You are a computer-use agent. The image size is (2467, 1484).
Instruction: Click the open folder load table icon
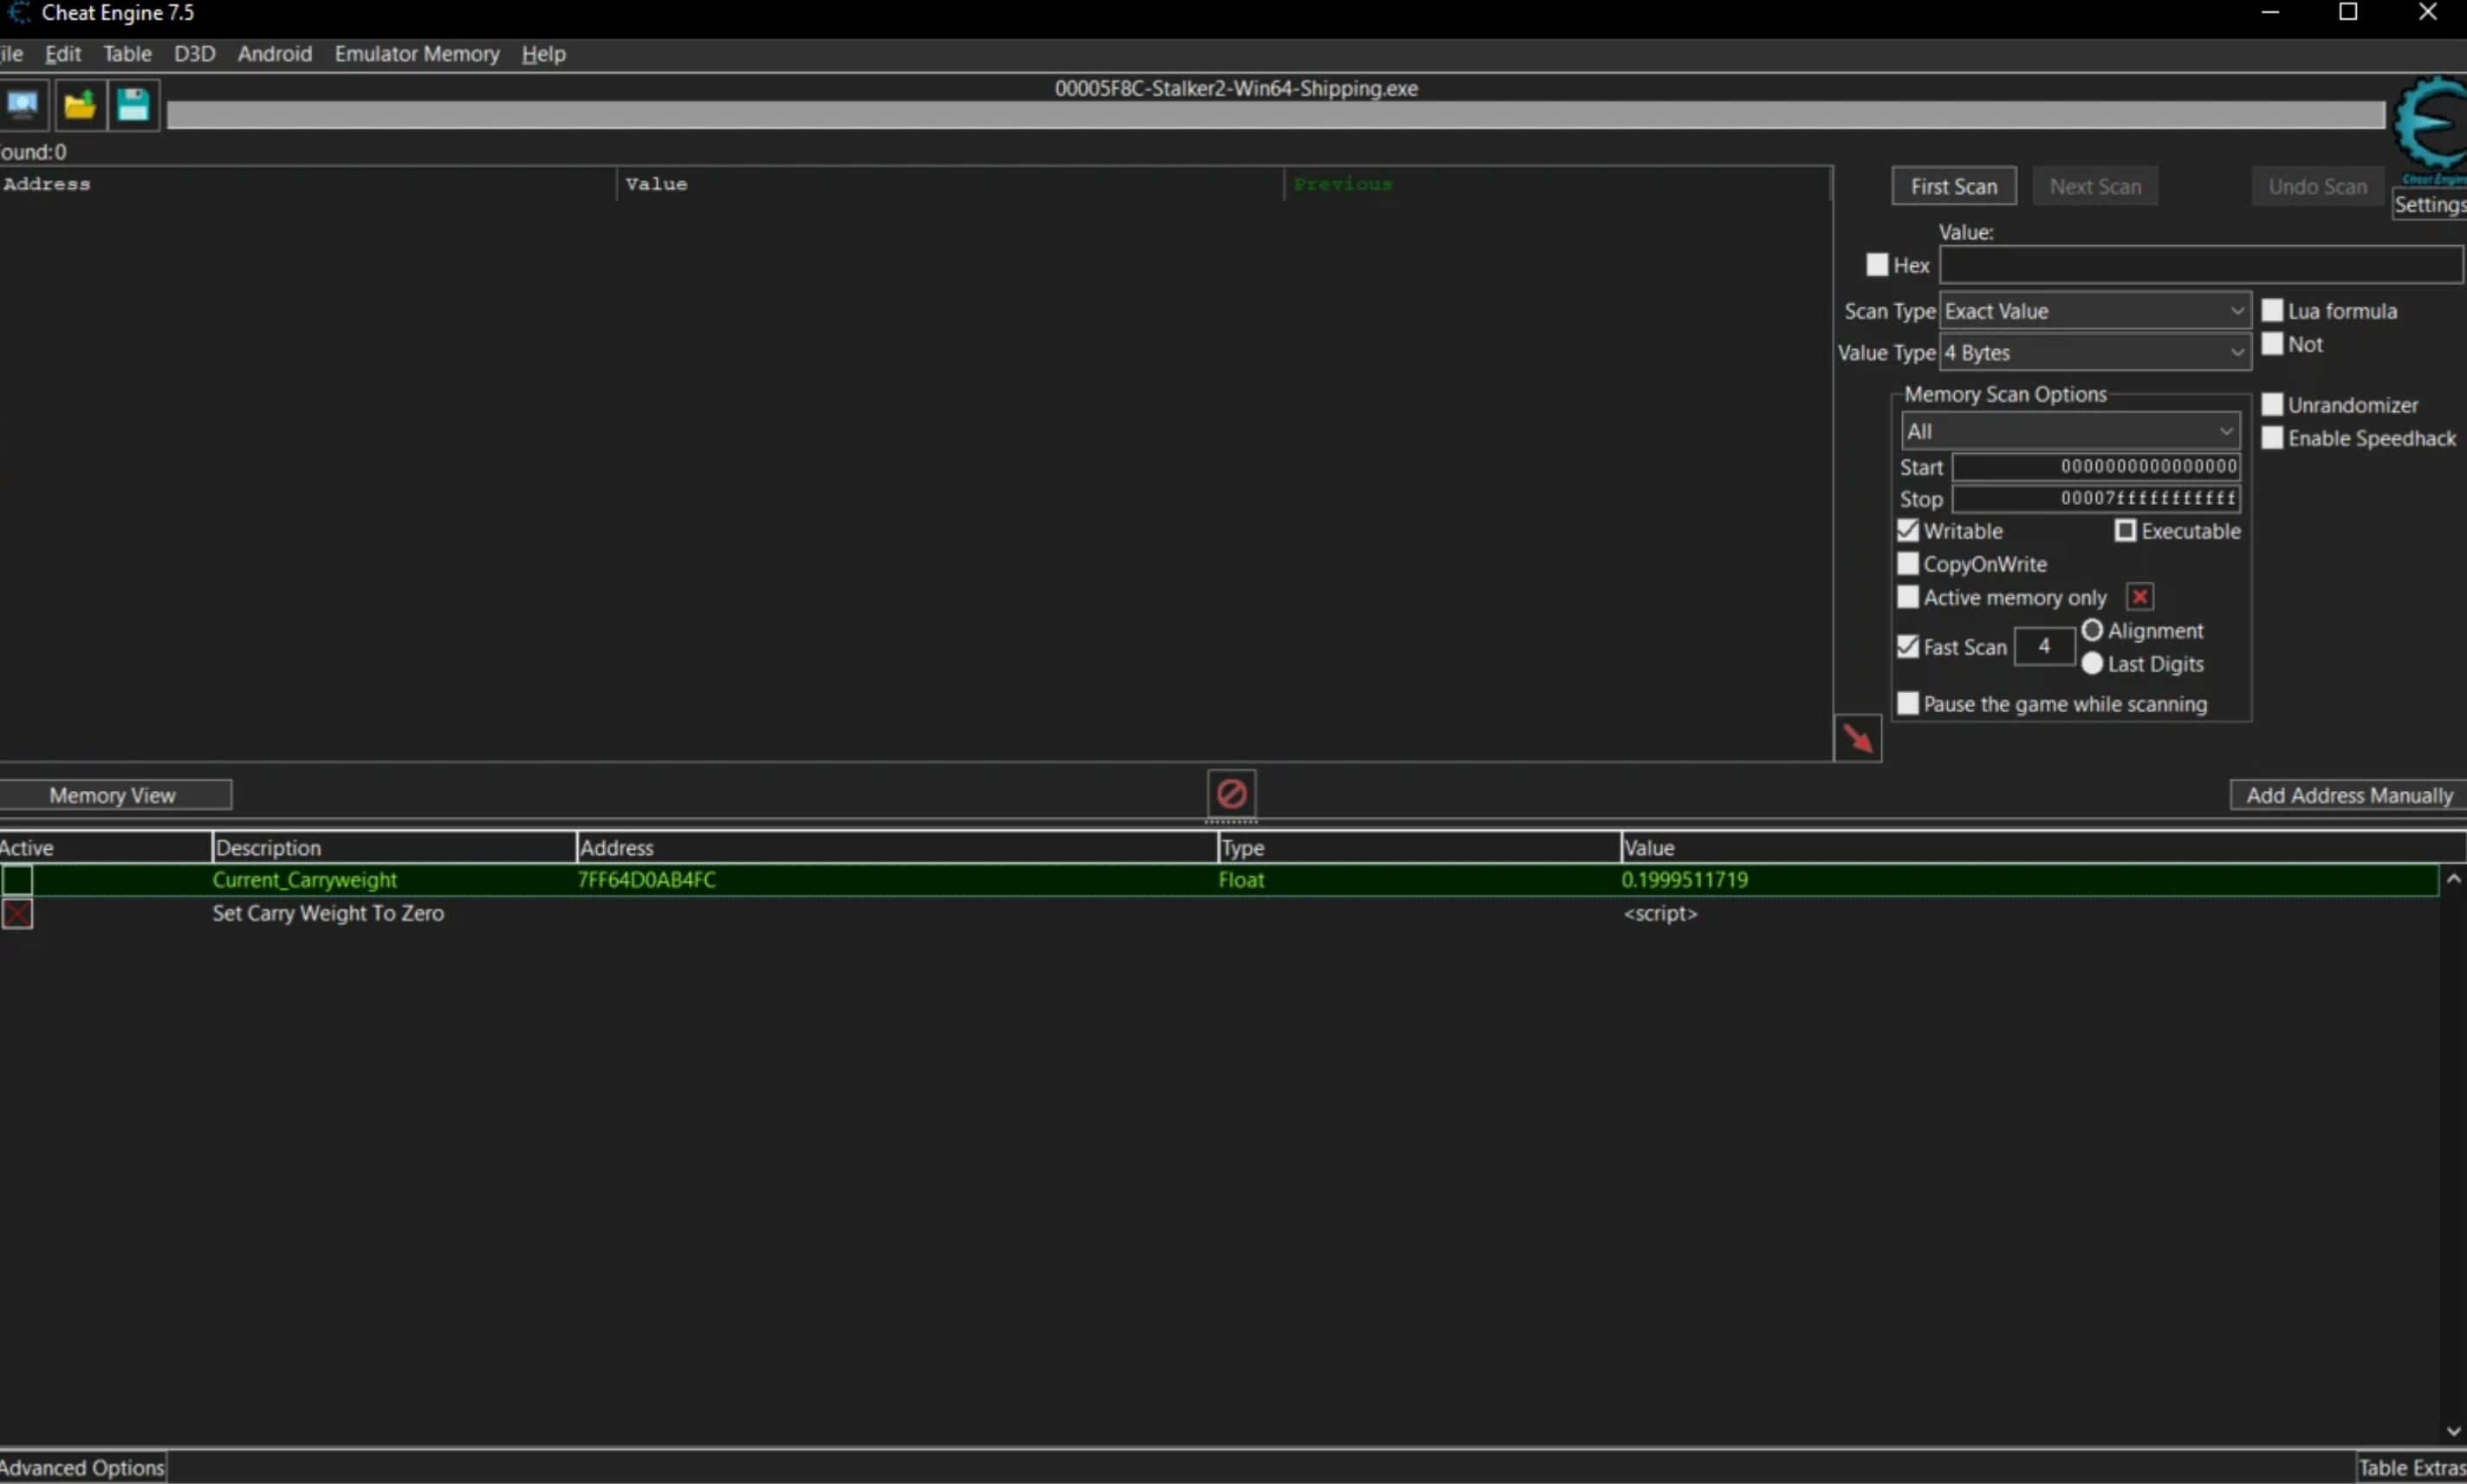click(x=79, y=104)
